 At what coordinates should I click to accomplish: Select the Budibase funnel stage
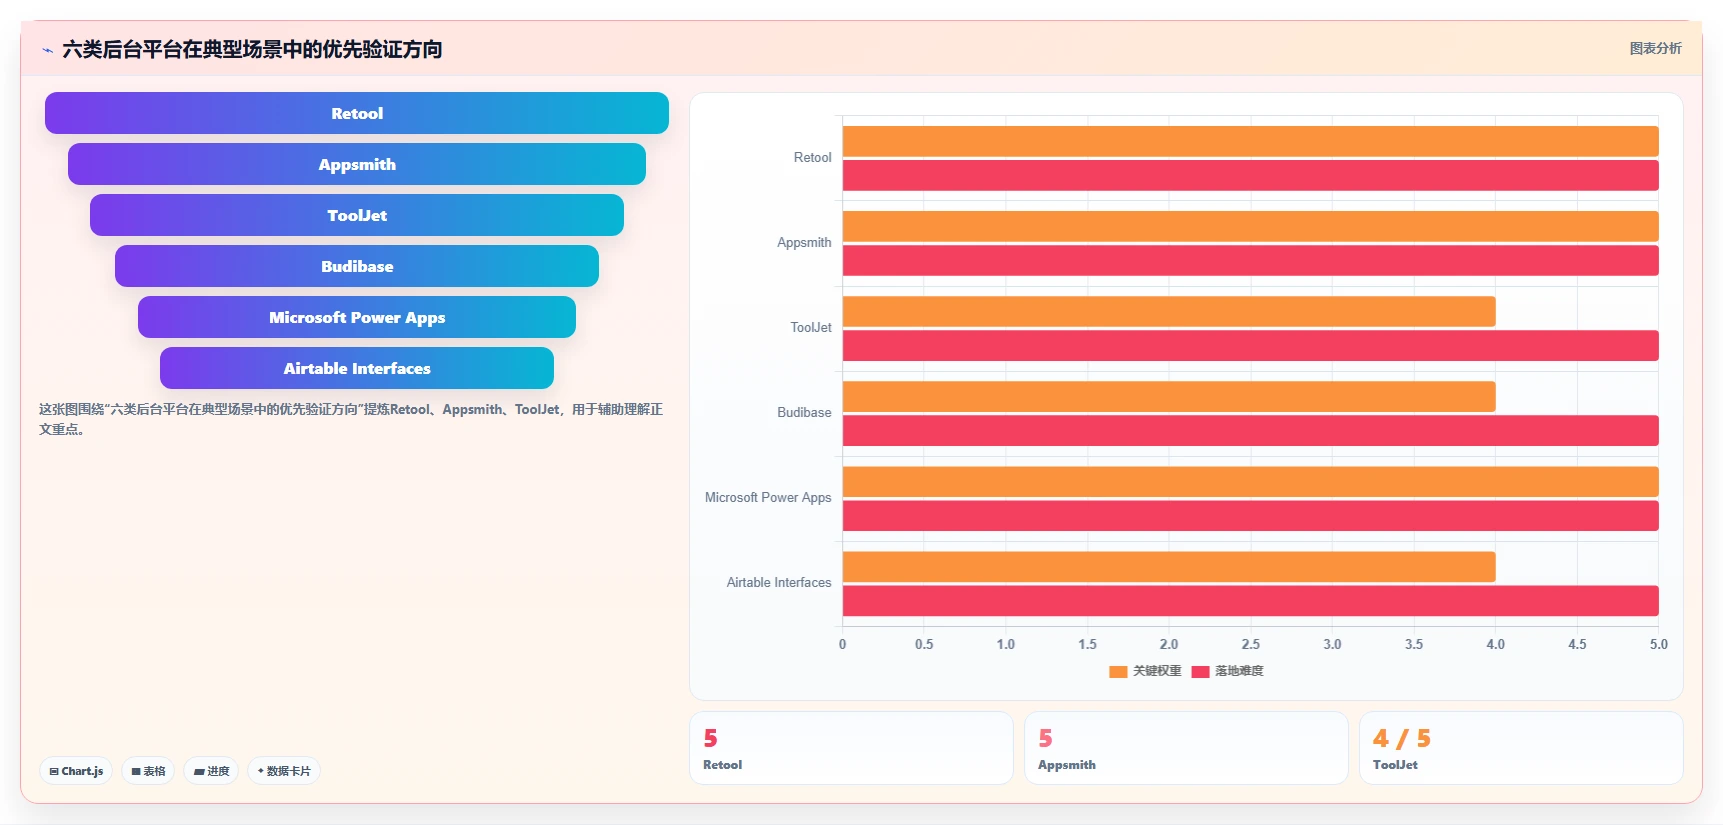pos(357,266)
